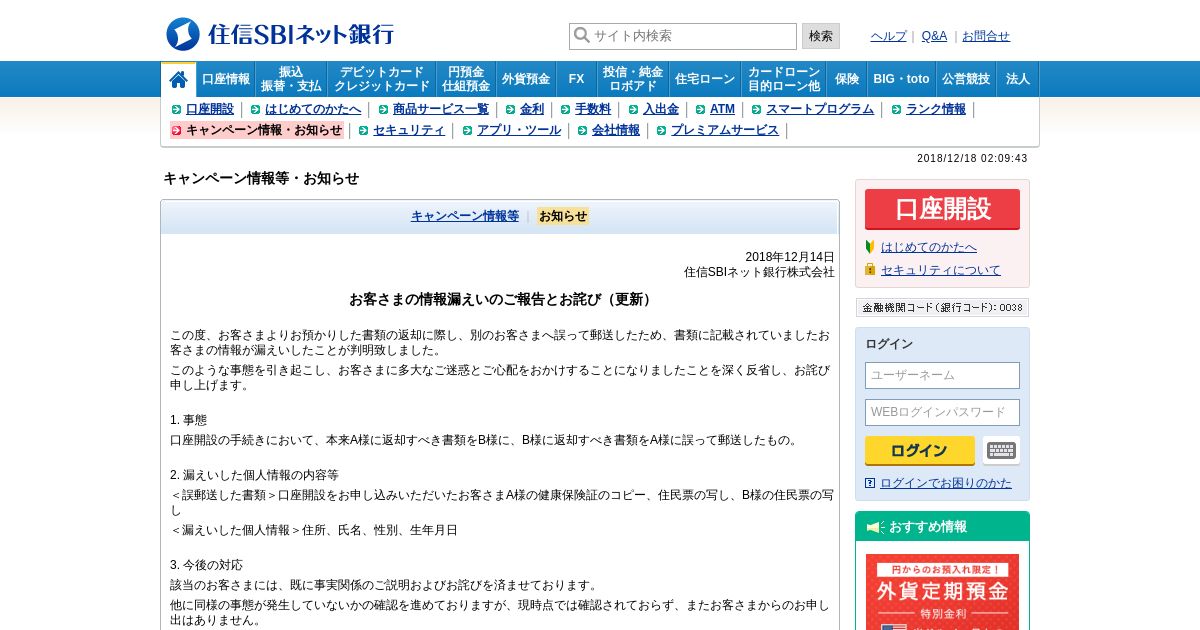The height and width of the screenshot is (630, 1200).
Task: Click the 住信SBIネット銀行 logo
Action: (280, 34)
